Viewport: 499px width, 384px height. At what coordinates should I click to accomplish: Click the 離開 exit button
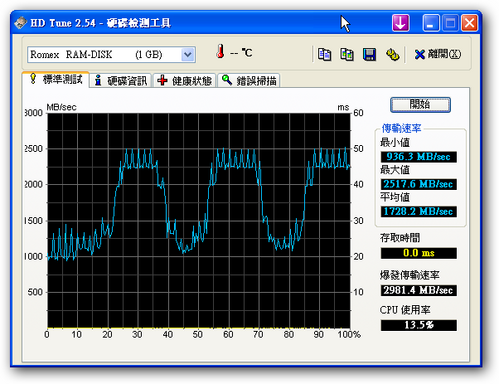(438, 54)
